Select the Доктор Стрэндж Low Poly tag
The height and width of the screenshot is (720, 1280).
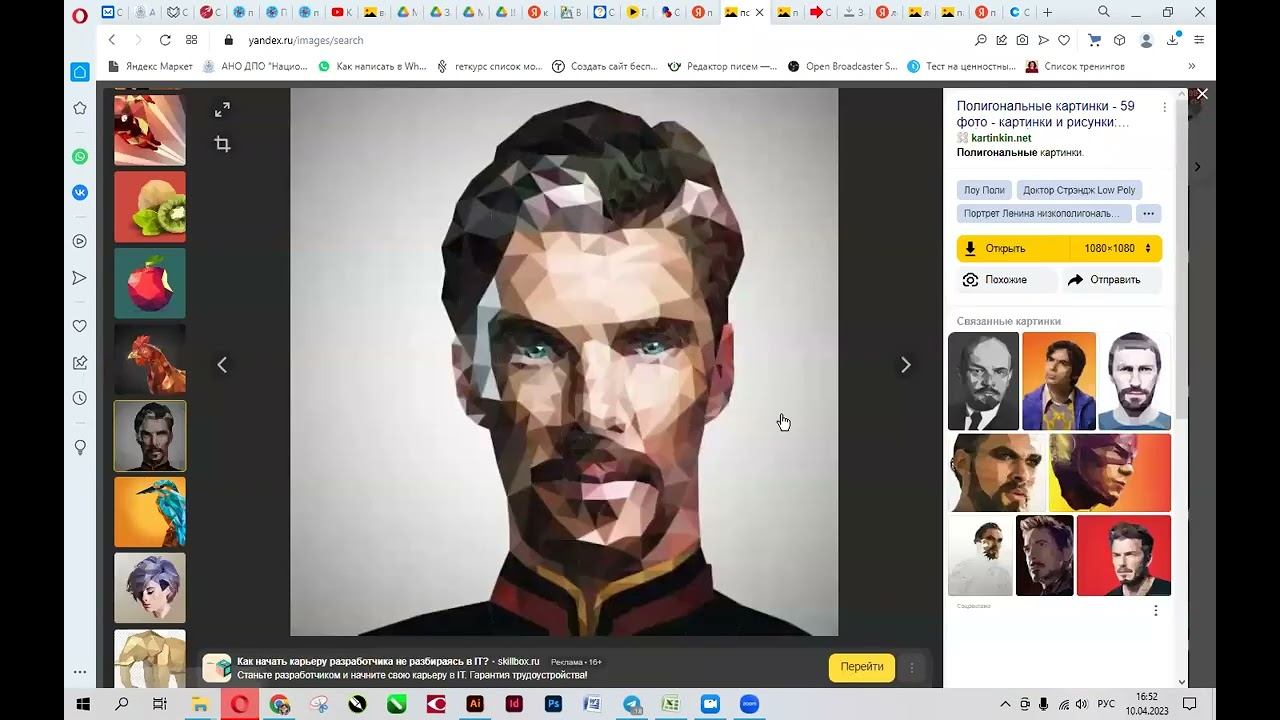(x=1079, y=190)
